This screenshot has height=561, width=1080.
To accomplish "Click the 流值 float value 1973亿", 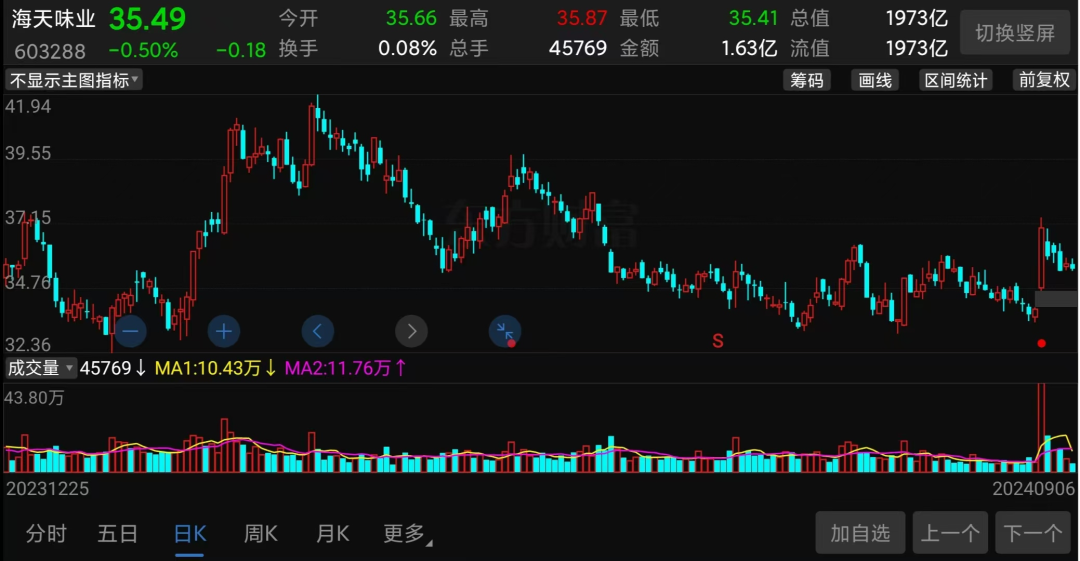I will click(x=916, y=48).
